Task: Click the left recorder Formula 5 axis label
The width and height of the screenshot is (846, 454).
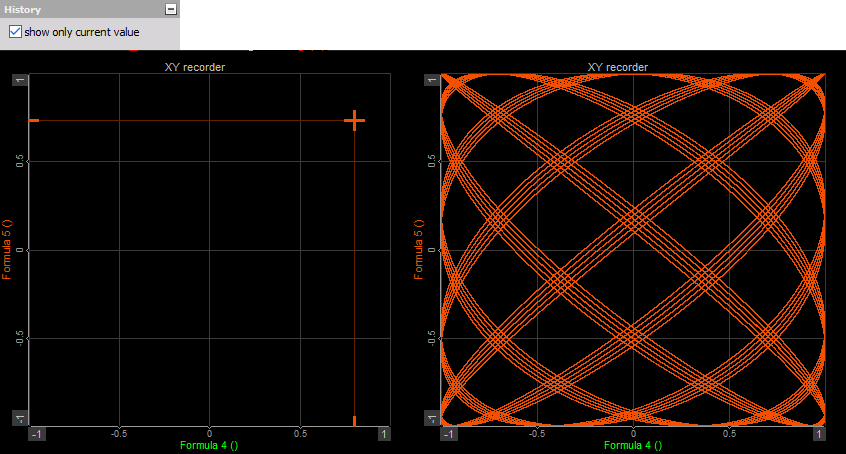Action: pyautogui.click(x=6, y=249)
